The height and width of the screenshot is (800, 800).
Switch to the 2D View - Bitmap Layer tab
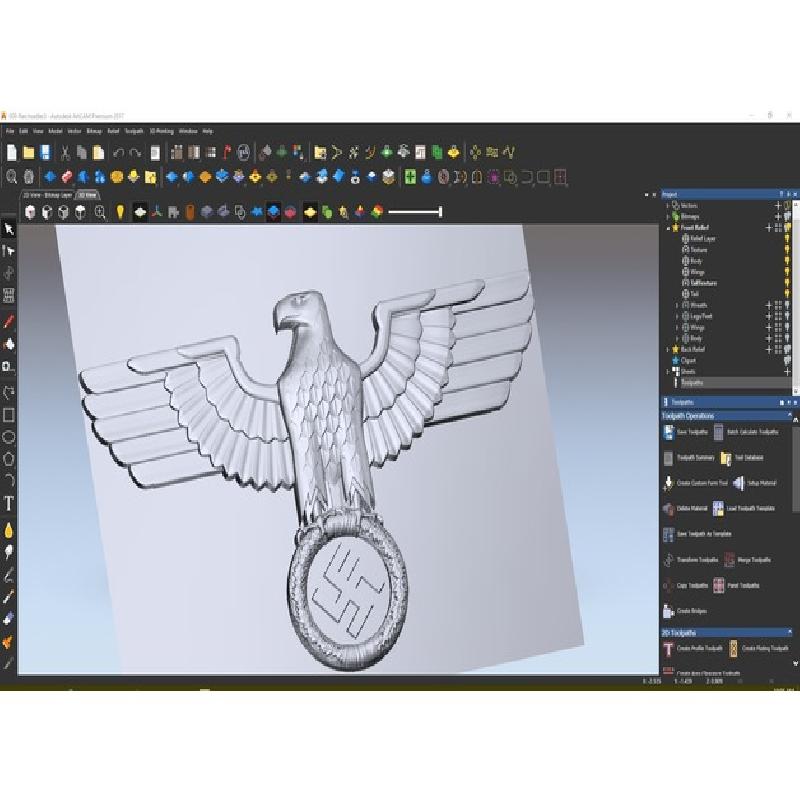tap(48, 195)
